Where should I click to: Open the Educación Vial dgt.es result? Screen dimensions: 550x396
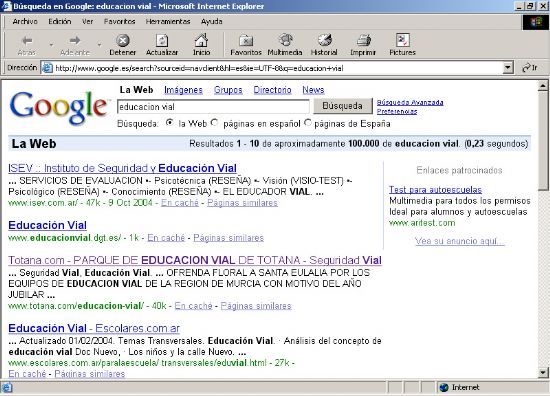click(47, 225)
